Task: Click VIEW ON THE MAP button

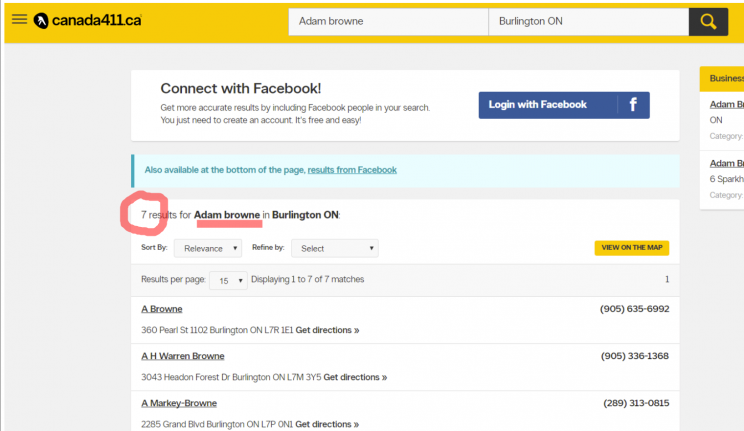Action: pos(632,248)
